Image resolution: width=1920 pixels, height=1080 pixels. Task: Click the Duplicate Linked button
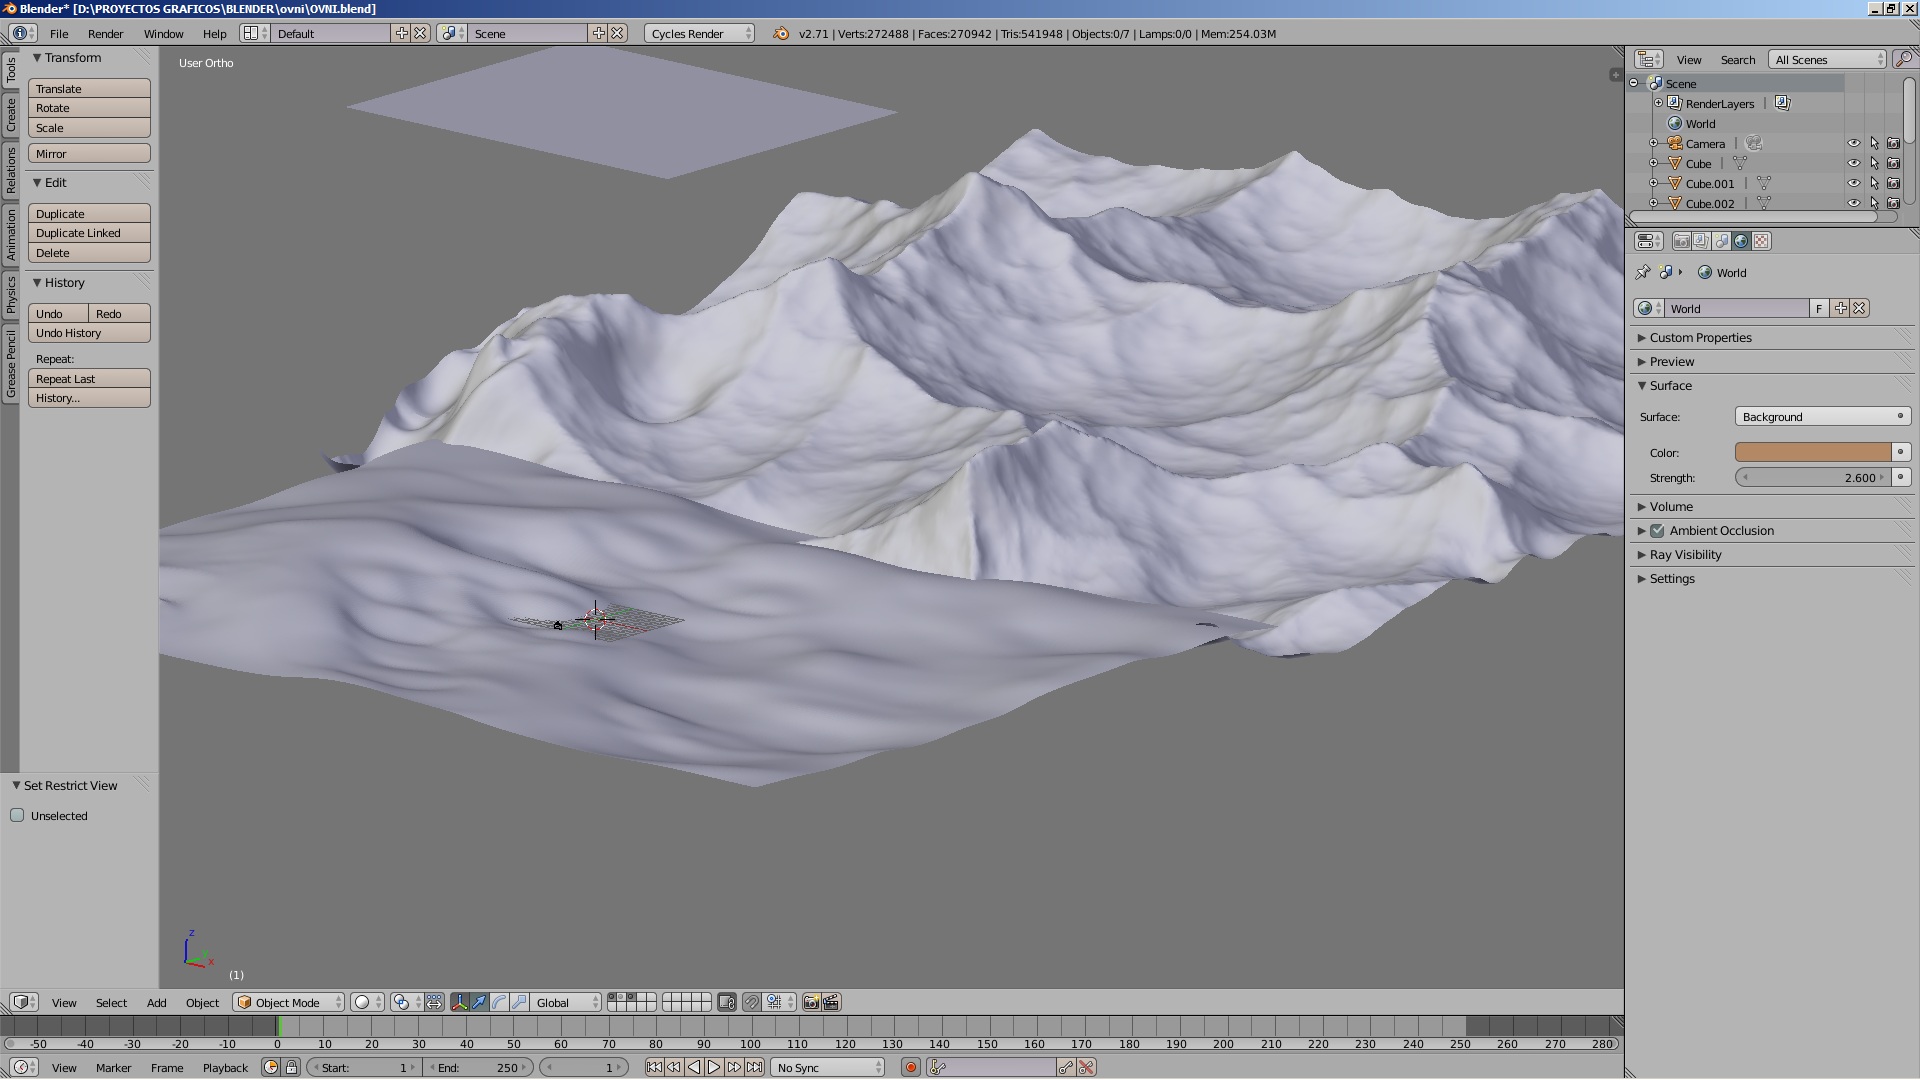89,233
